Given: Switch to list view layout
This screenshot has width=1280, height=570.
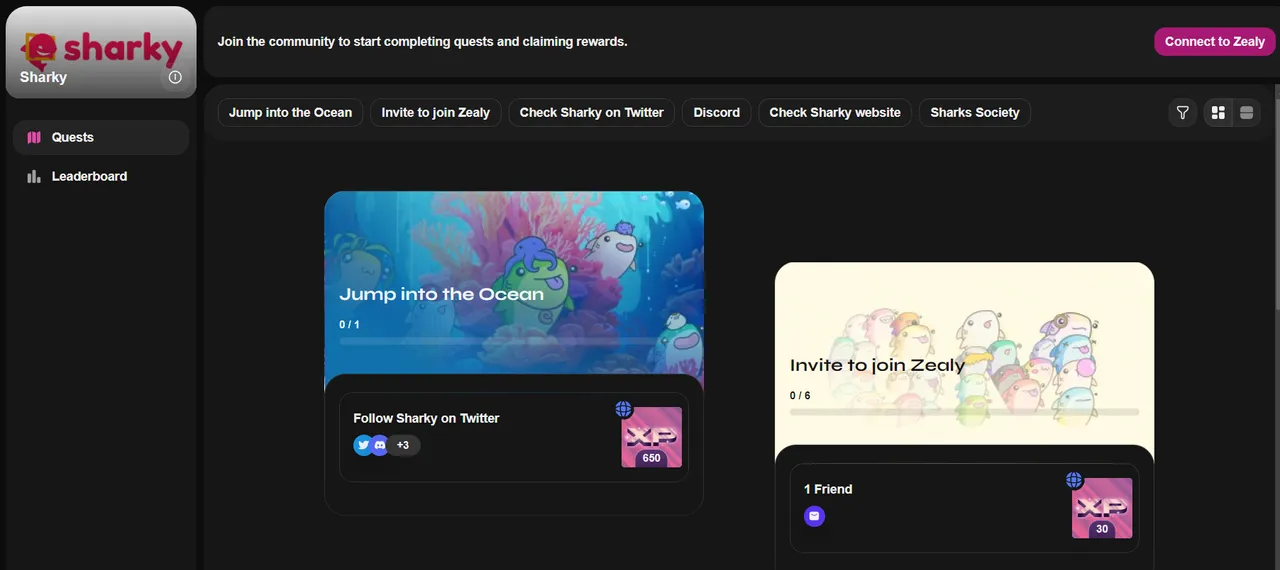Looking at the screenshot, I should click(x=1246, y=113).
